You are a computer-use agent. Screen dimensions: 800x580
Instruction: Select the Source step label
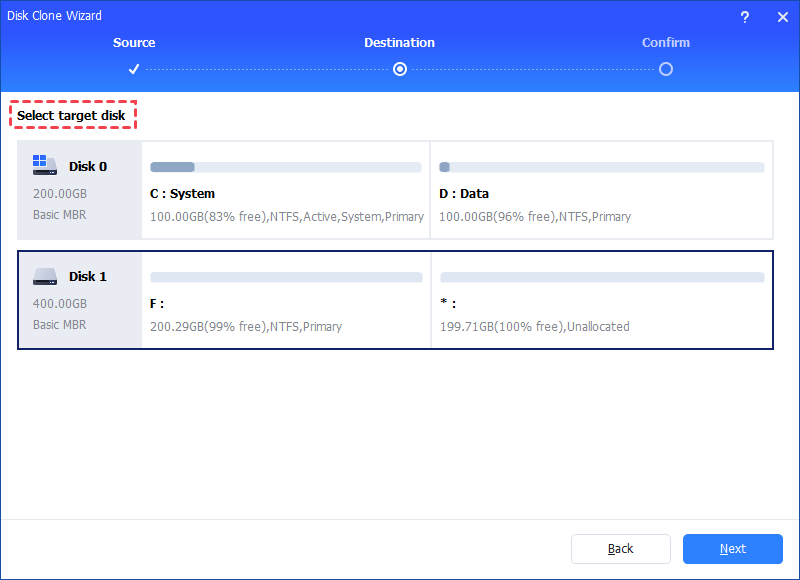click(x=134, y=43)
